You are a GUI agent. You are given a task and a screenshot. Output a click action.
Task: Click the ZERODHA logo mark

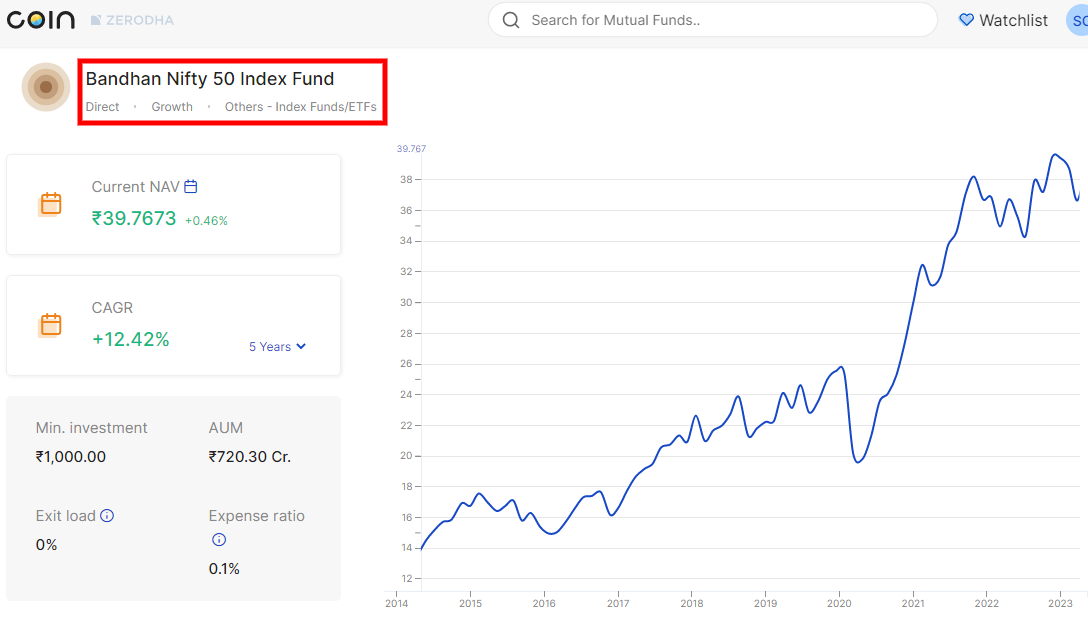[95, 19]
